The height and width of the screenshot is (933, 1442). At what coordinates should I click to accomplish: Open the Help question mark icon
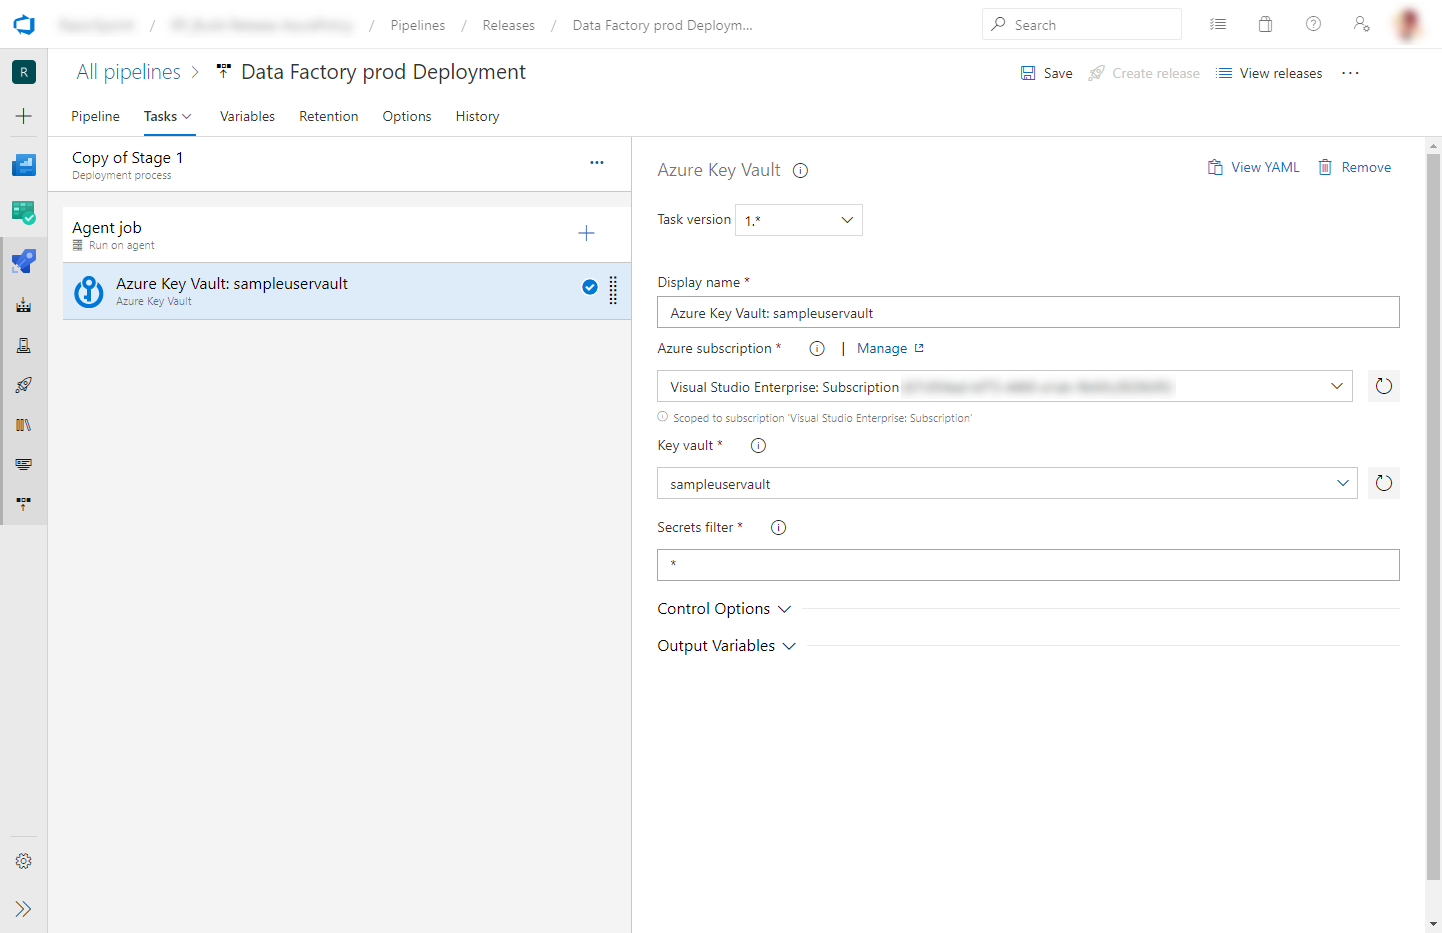coord(1314,24)
